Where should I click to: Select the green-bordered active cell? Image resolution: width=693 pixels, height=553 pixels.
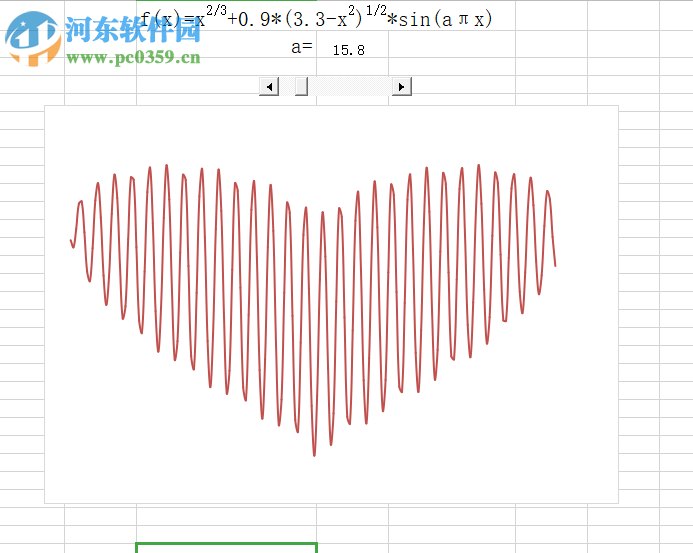226,548
